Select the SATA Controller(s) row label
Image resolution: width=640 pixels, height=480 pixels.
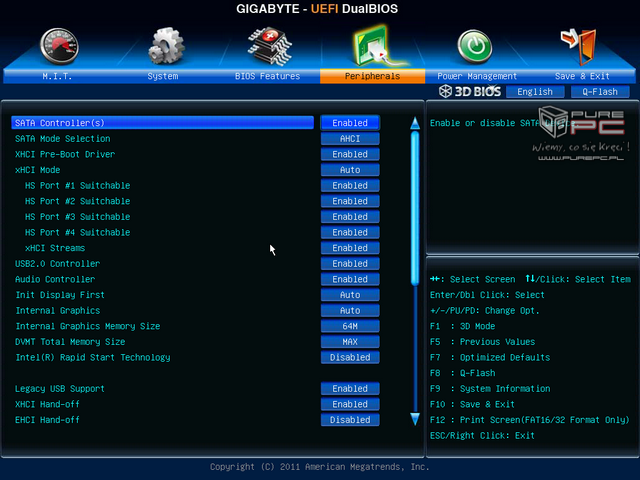point(60,123)
